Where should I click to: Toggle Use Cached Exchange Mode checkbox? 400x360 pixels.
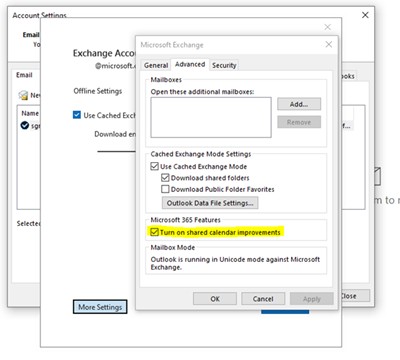154,166
